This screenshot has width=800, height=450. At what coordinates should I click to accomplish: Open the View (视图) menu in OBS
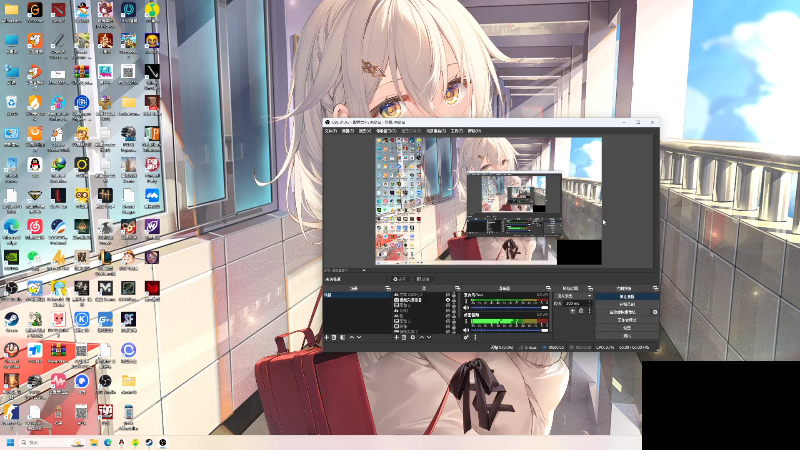coord(364,131)
